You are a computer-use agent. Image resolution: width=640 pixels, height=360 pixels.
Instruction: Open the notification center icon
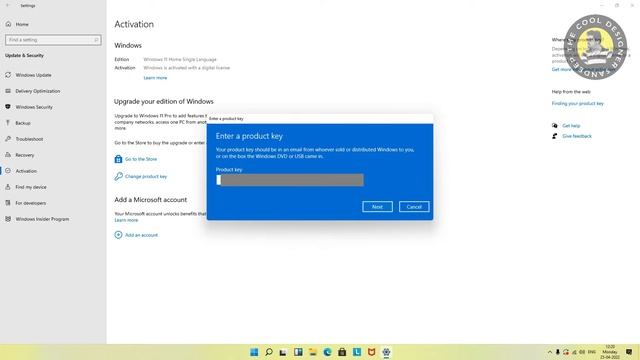[629, 352]
